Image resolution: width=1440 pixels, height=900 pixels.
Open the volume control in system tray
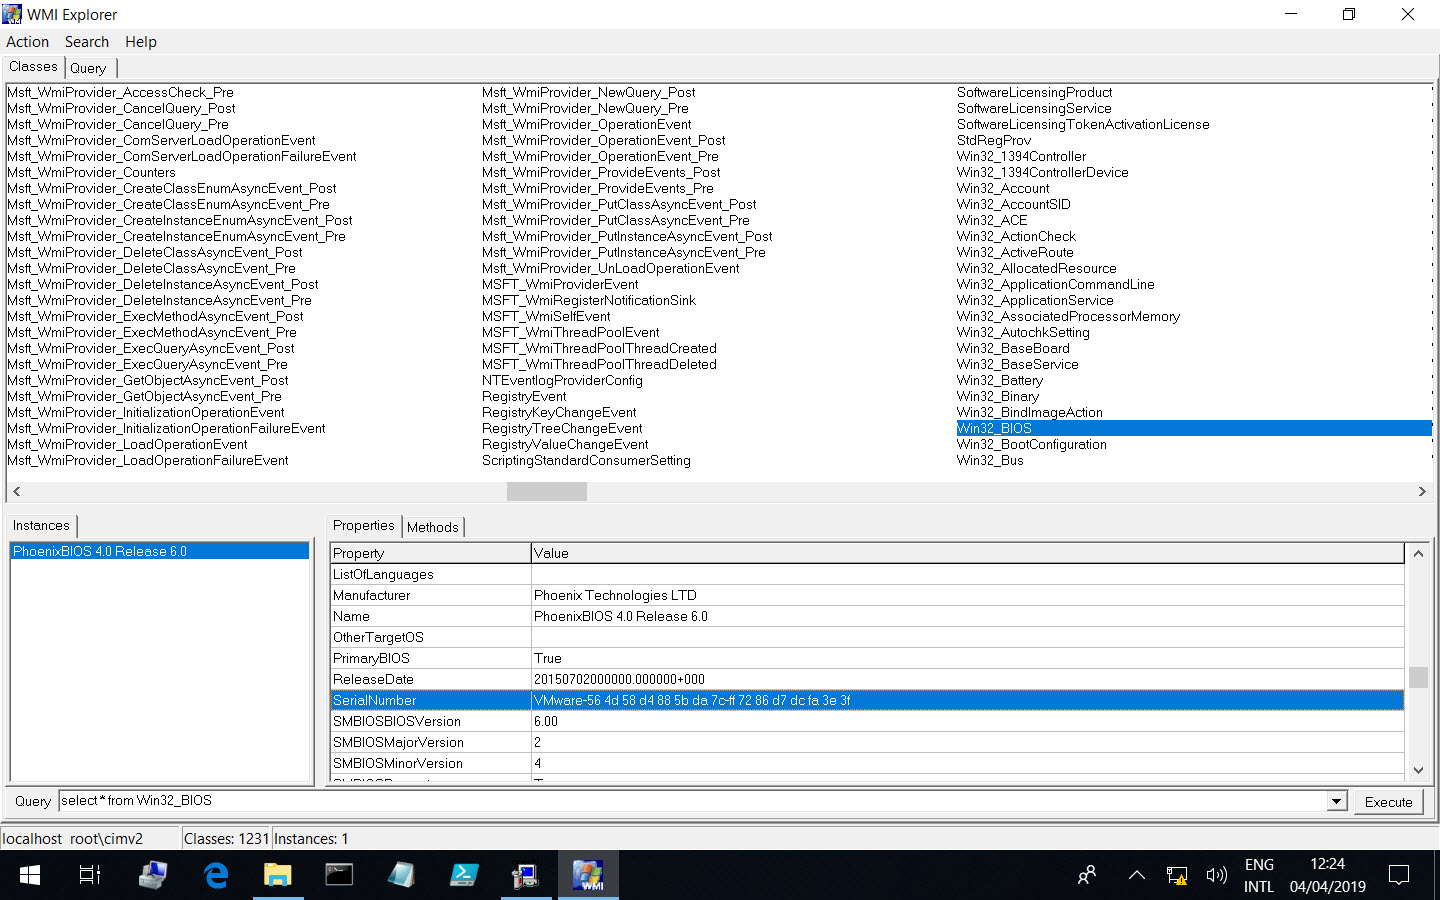point(1217,875)
